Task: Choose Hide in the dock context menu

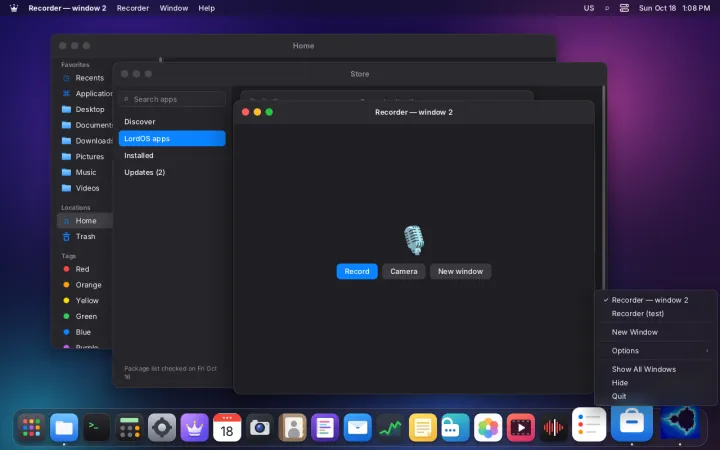Action: 656,382
